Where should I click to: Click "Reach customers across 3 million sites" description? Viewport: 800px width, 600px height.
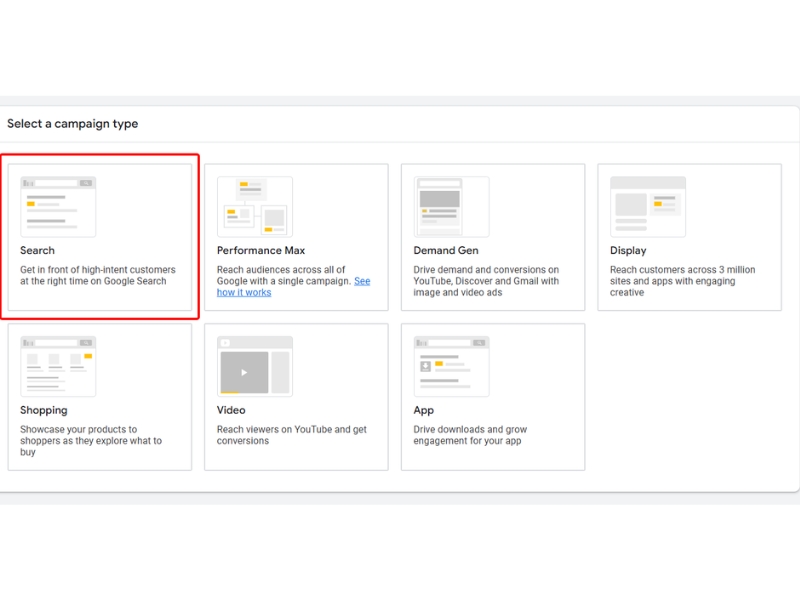pyautogui.click(x=683, y=281)
